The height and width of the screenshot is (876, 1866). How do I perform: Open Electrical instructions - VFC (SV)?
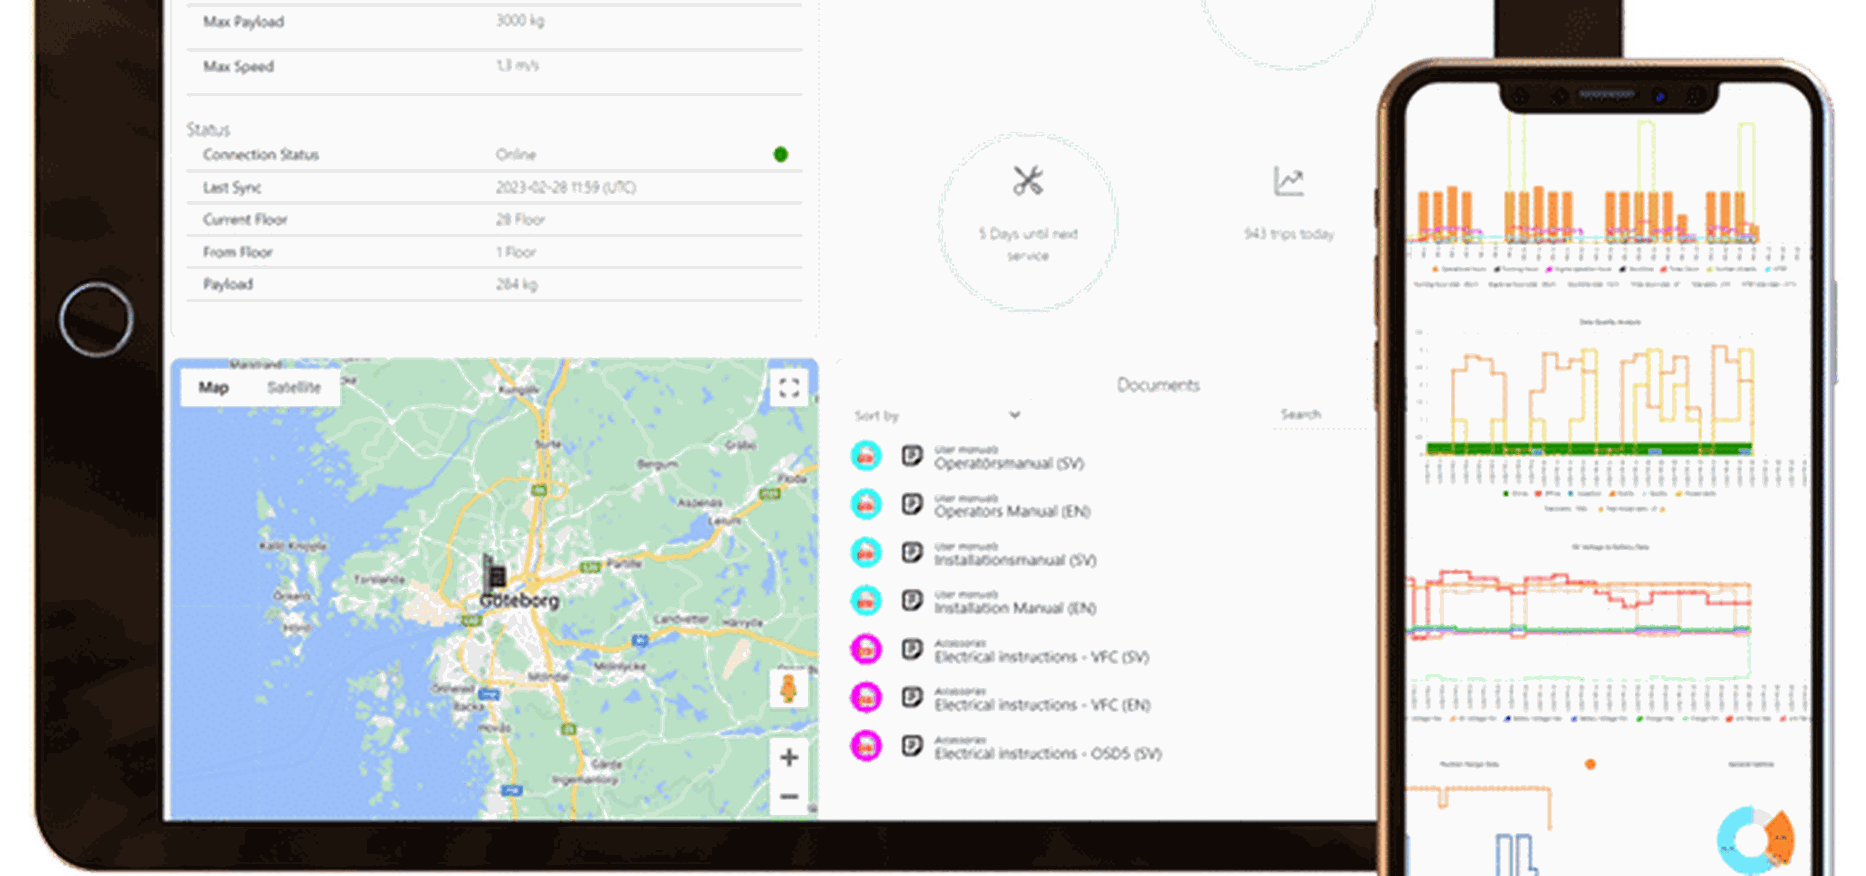click(x=1041, y=657)
